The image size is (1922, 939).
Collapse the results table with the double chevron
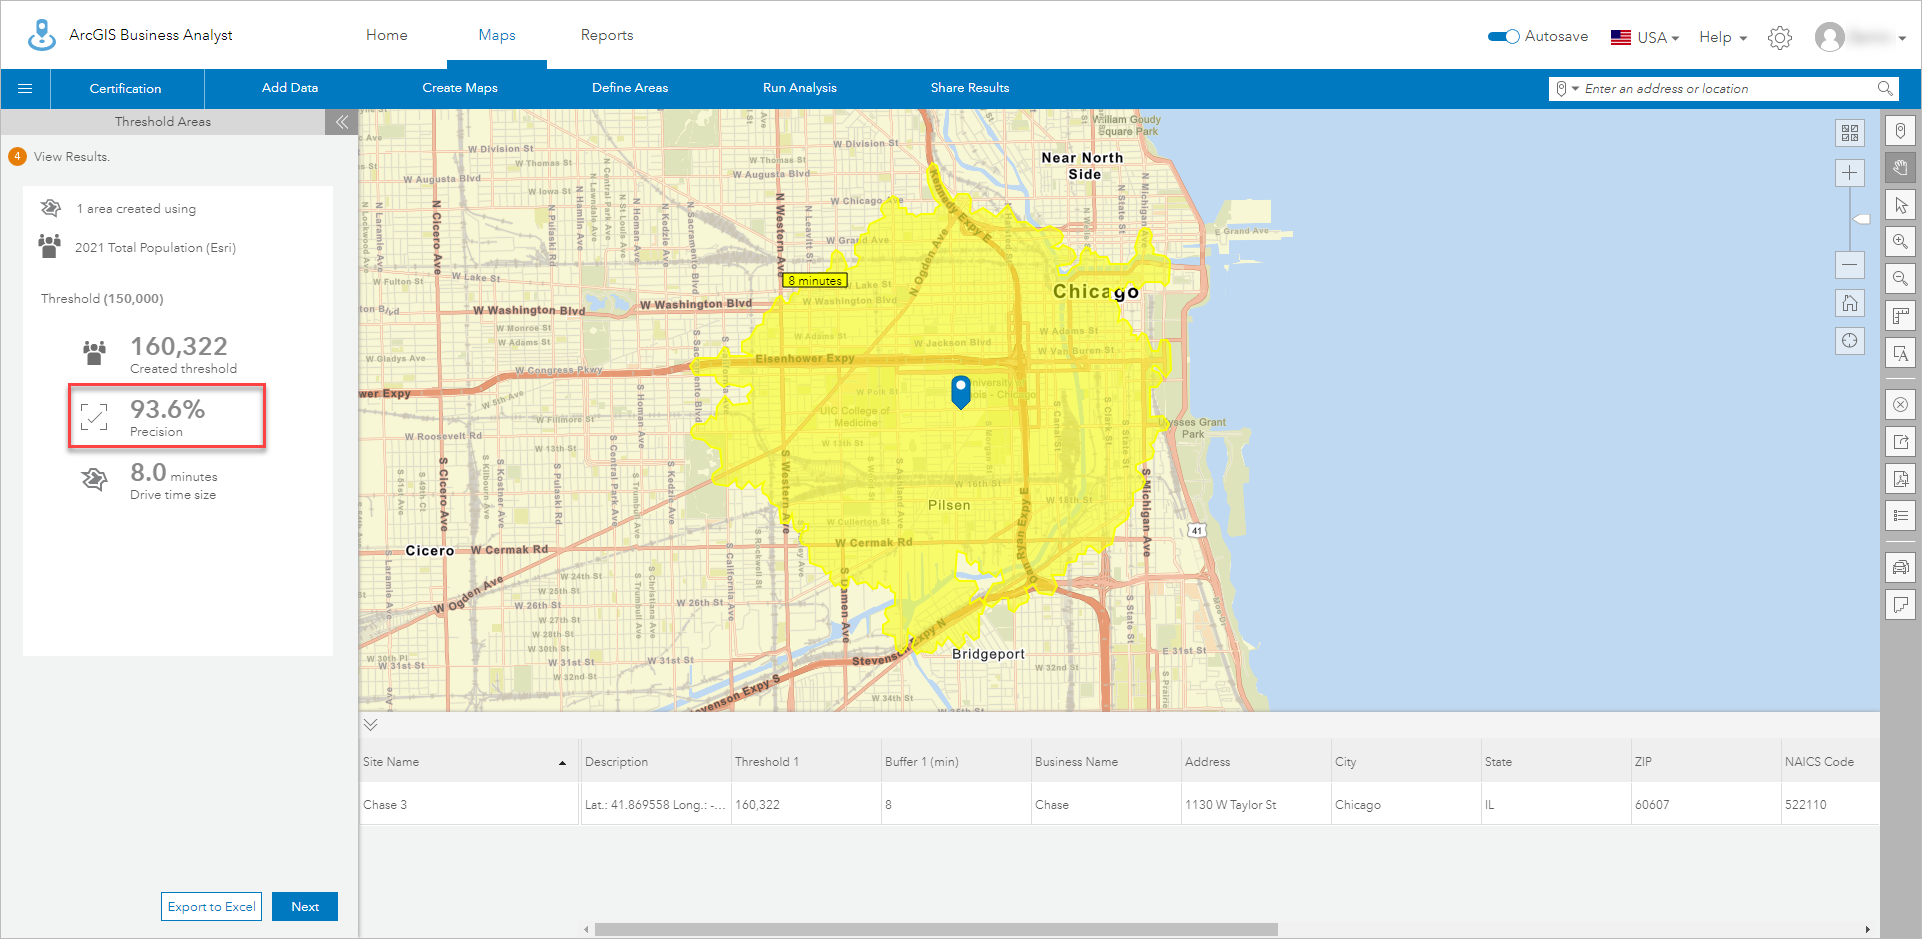click(371, 725)
